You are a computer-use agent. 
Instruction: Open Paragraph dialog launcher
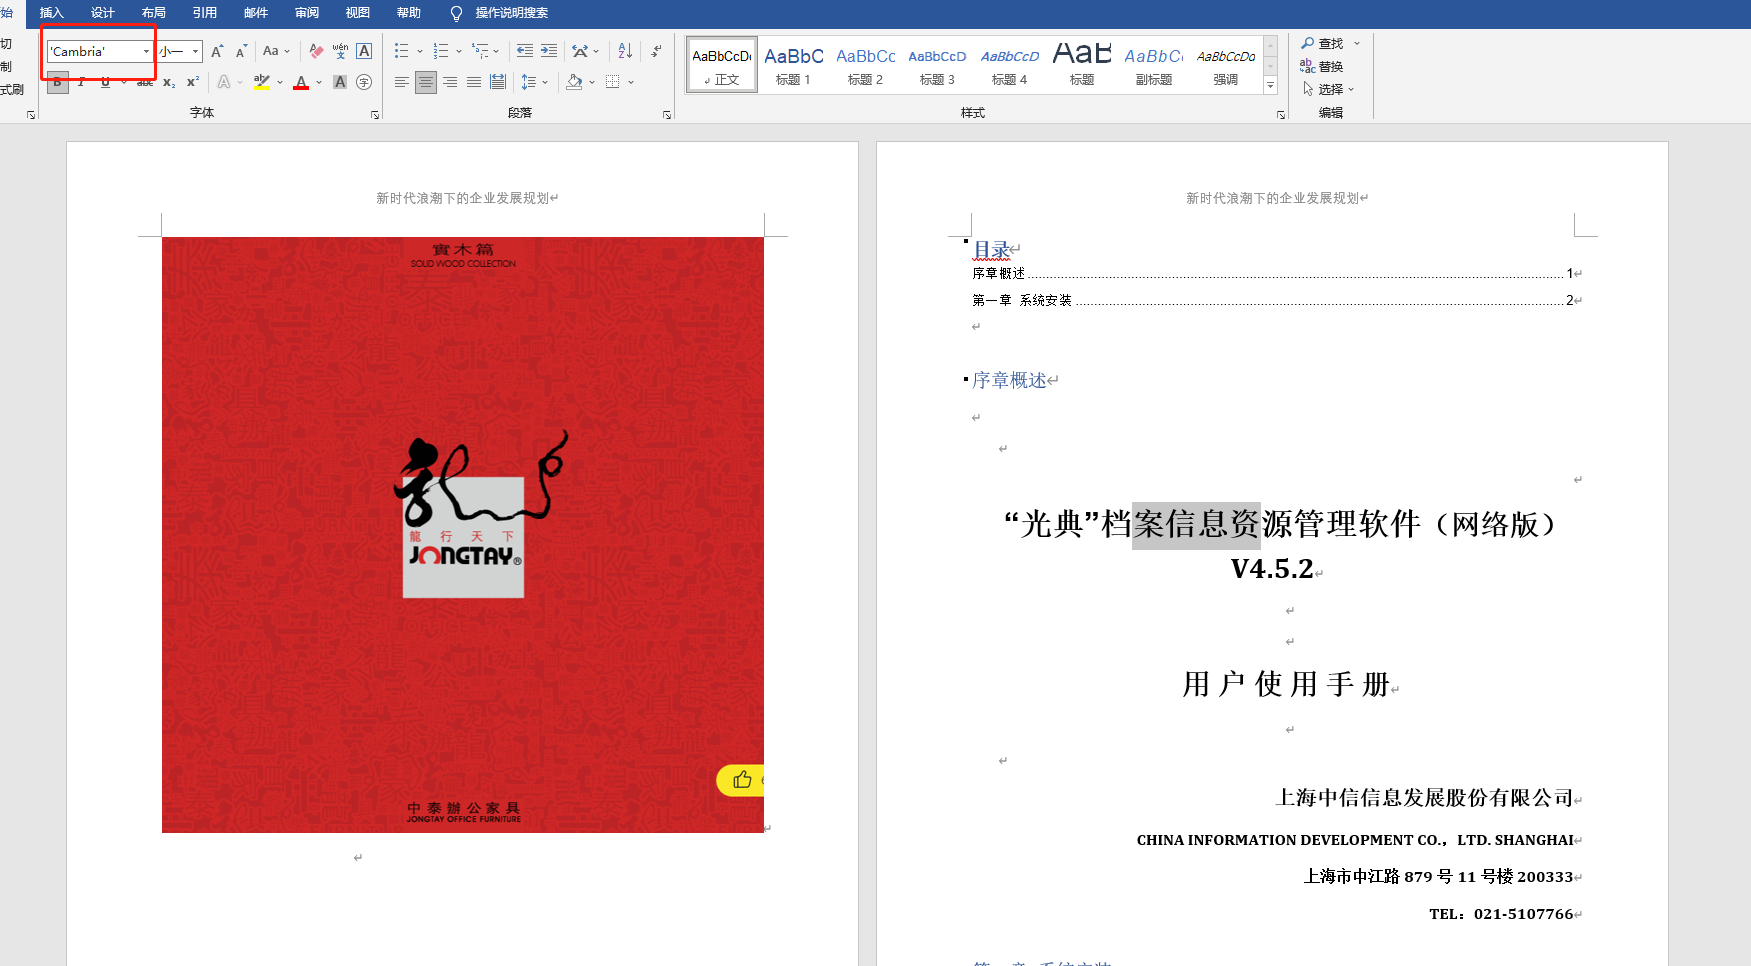coord(667,115)
